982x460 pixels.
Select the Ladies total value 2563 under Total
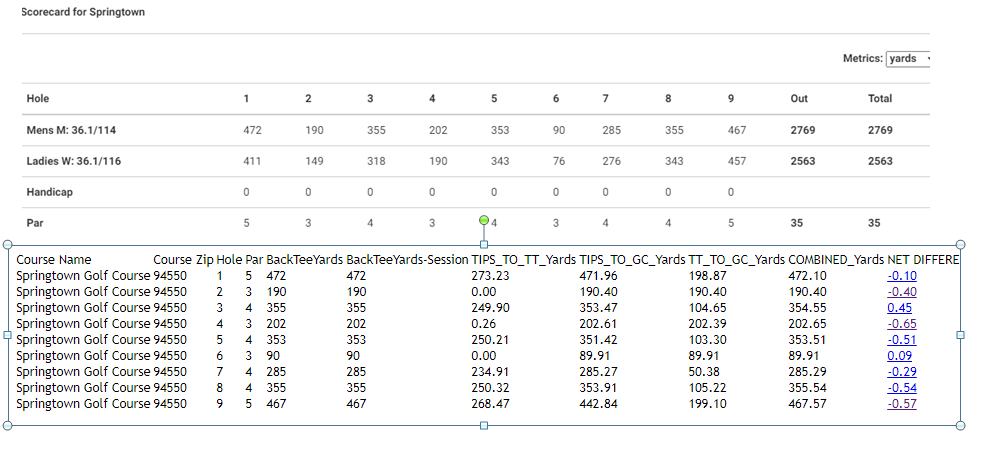click(880, 161)
